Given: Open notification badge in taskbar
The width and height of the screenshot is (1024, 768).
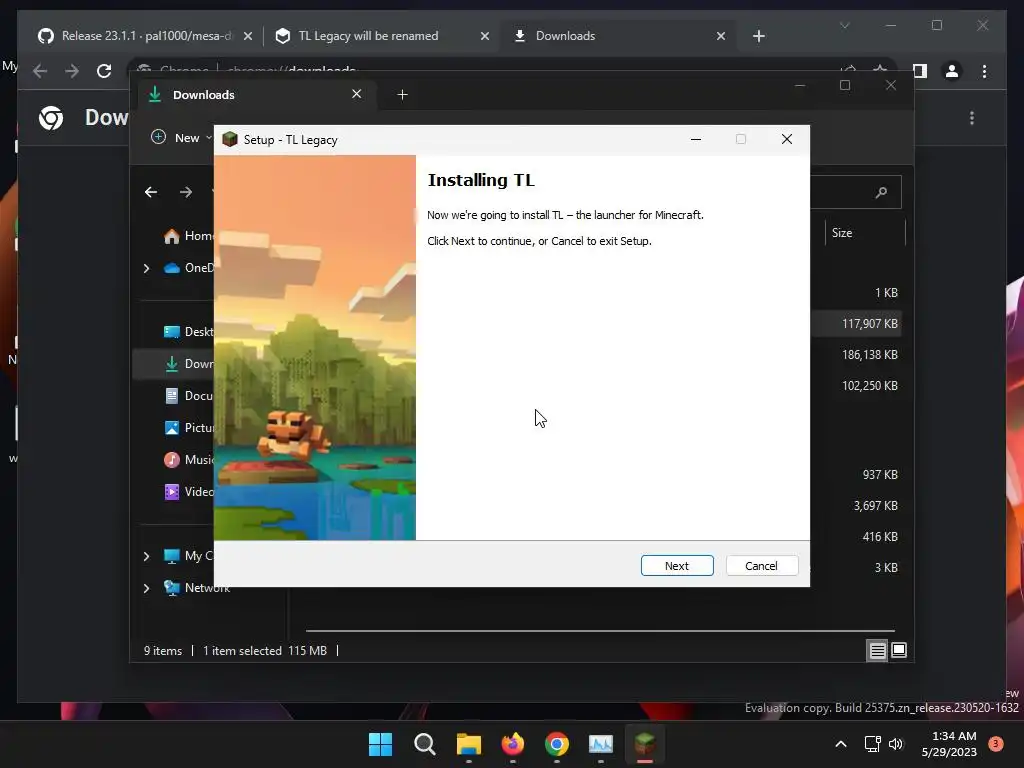Looking at the screenshot, I should pyautogui.click(x=996, y=744).
